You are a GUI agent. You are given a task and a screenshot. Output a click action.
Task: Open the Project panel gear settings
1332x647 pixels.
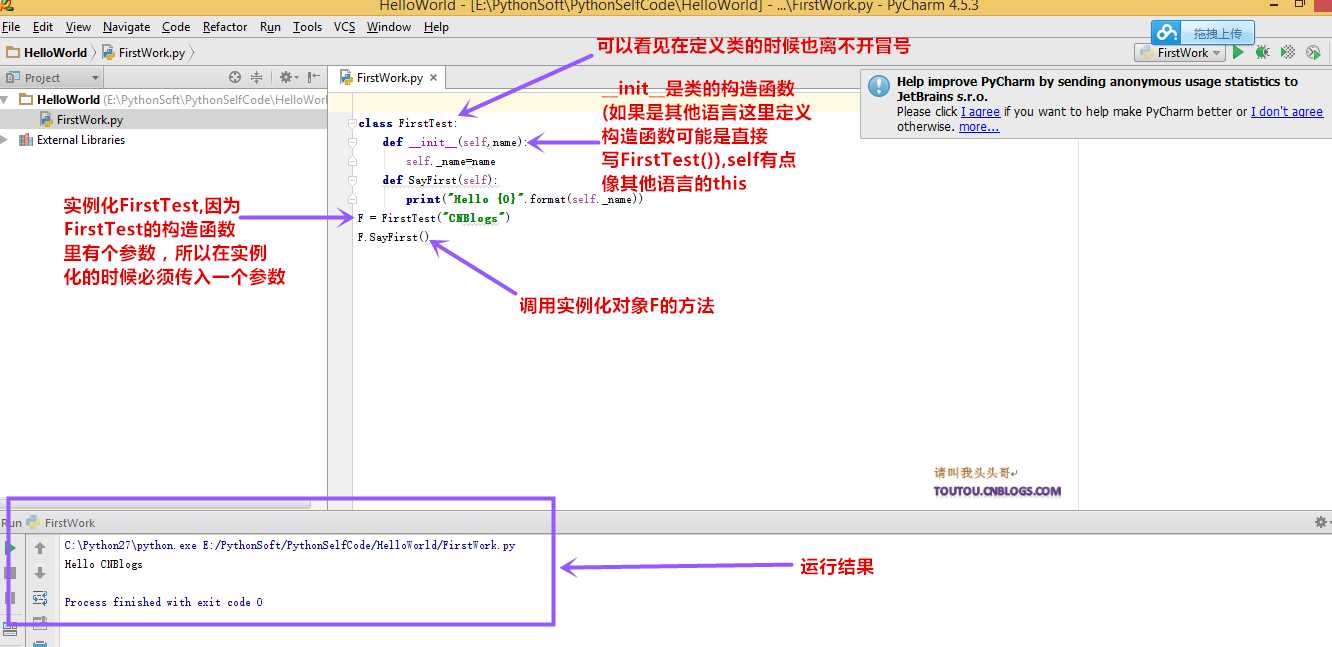pyautogui.click(x=288, y=77)
